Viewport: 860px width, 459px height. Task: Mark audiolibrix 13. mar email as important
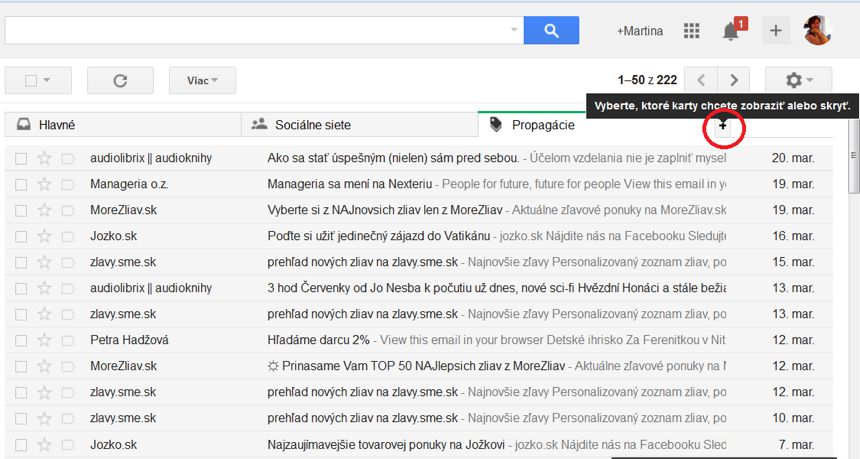pyautogui.click(x=67, y=288)
